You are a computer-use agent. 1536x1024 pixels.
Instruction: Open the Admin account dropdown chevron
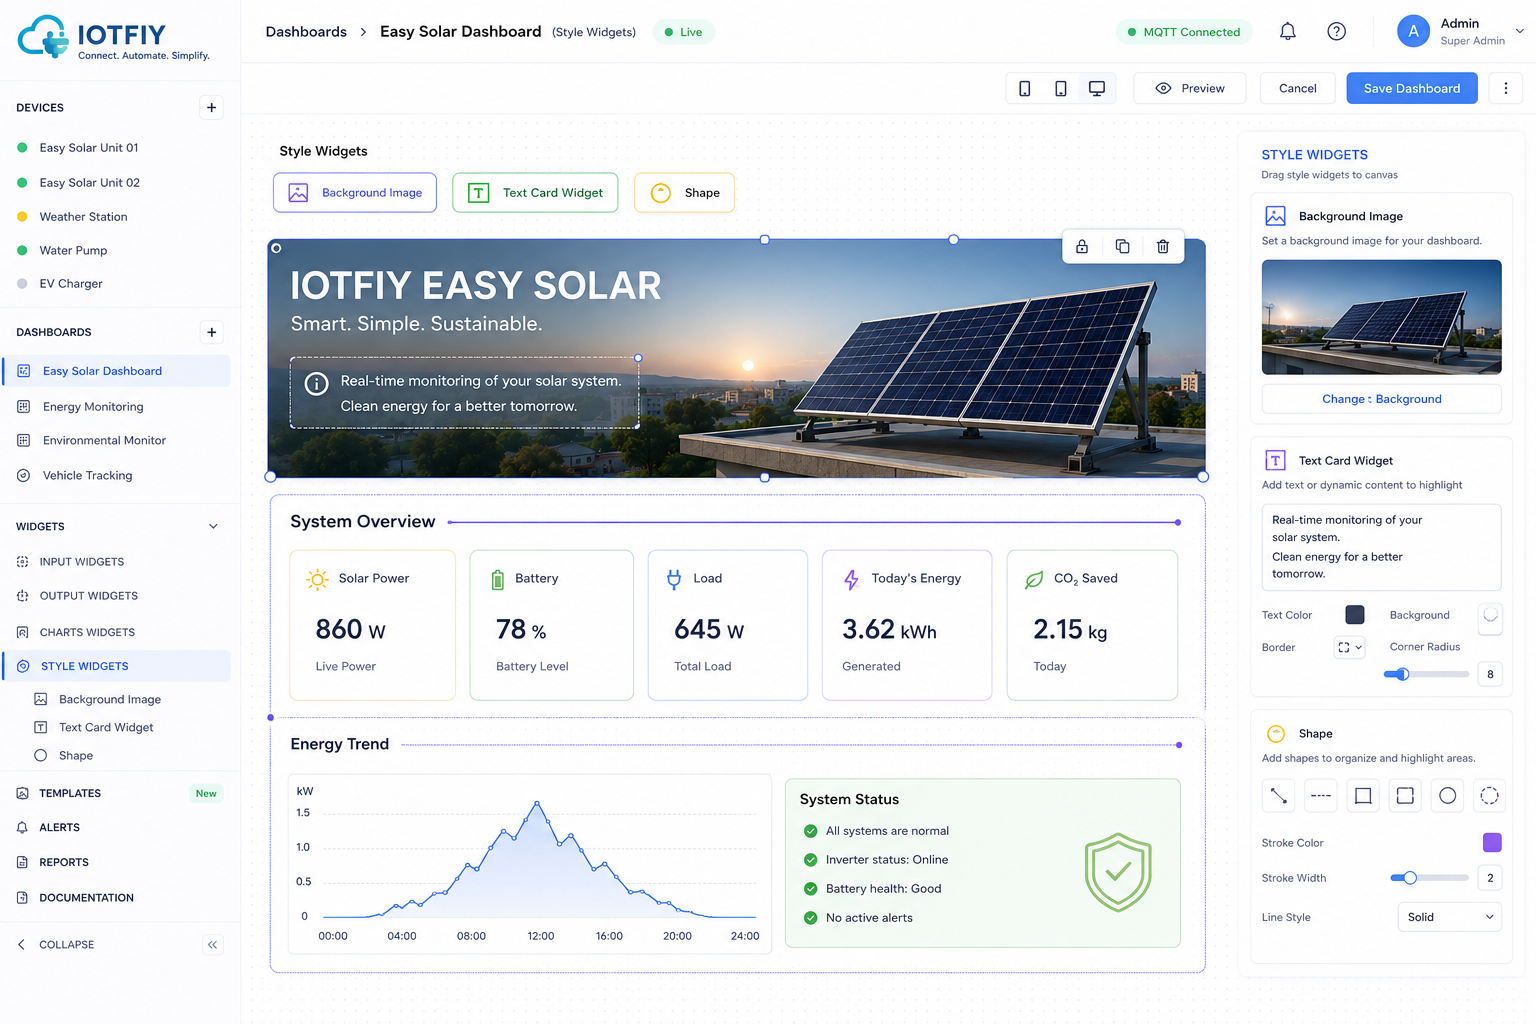[x=1520, y=31]
